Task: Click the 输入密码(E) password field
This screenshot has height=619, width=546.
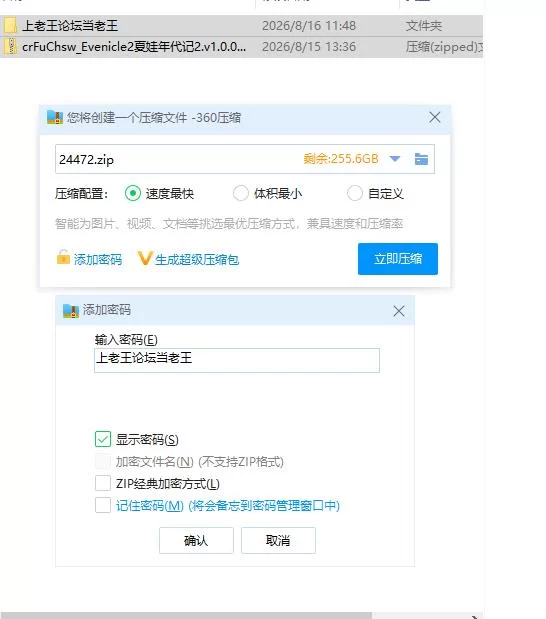Action: [x=237, y=360]
